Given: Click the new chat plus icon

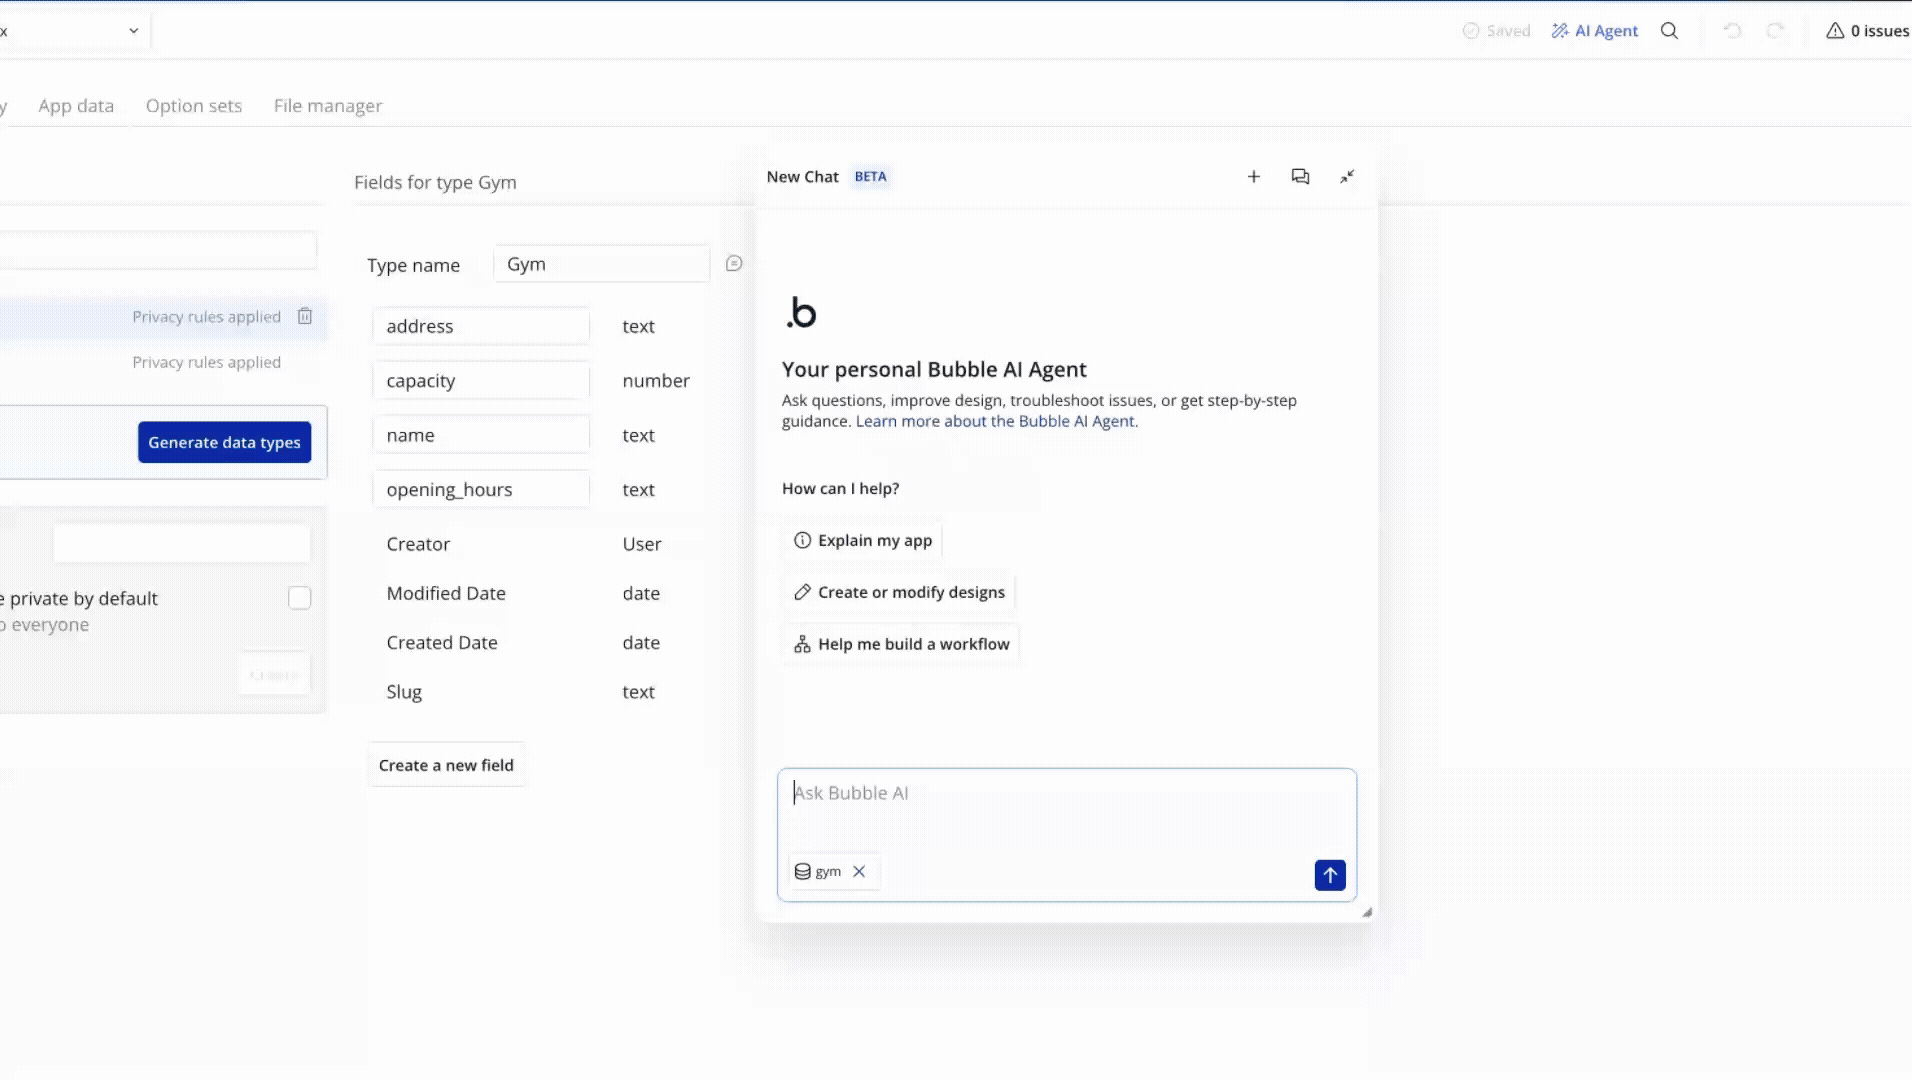Looking at the screenshot, I should (x=1253, y=177).
